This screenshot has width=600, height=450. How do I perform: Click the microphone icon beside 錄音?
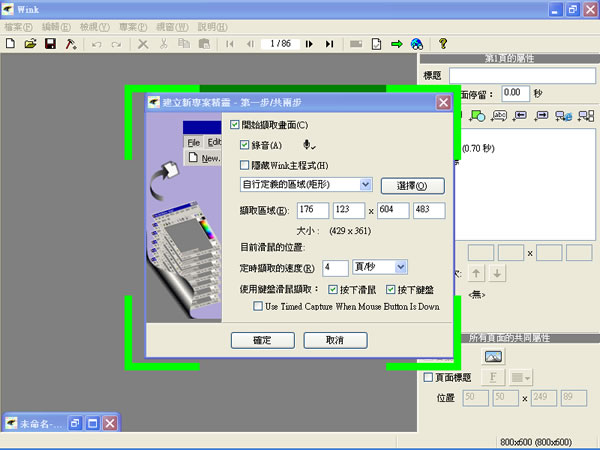[309, 145]
